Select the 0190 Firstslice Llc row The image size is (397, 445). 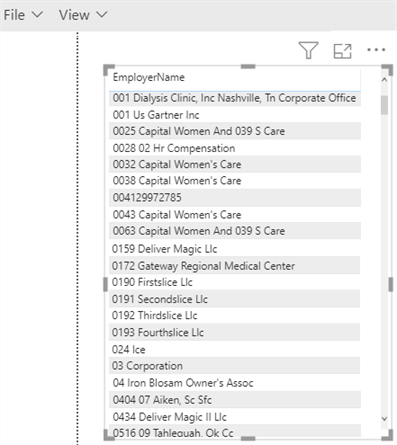[x=235, y=282]
